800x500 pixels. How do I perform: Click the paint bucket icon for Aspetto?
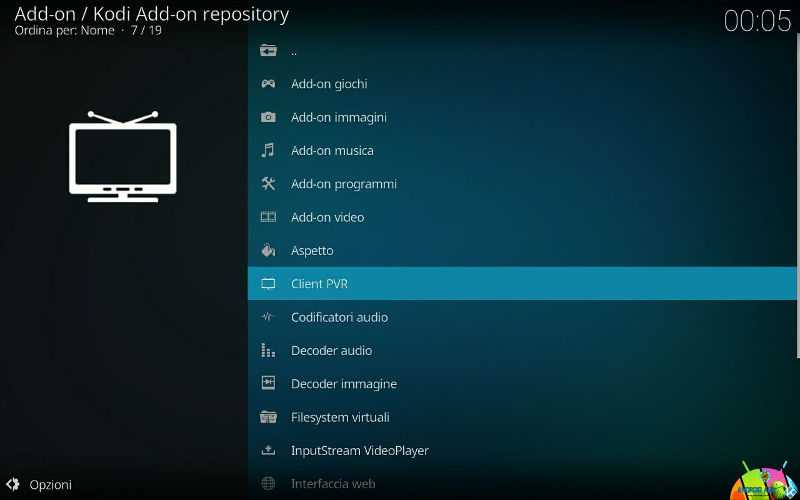tap(268, 250)
